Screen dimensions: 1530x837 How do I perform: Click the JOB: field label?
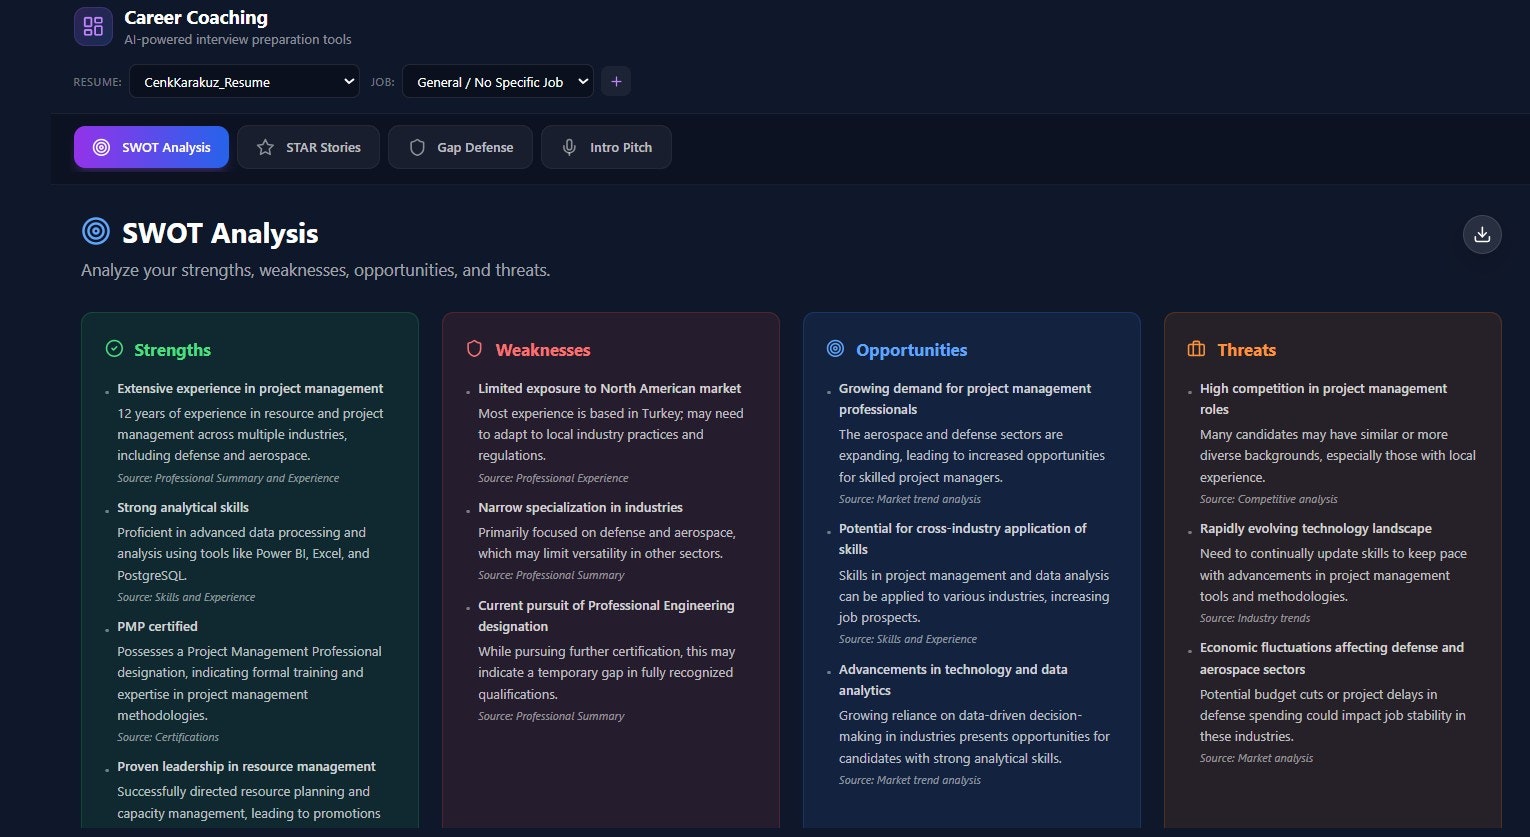tap(382, 82)
